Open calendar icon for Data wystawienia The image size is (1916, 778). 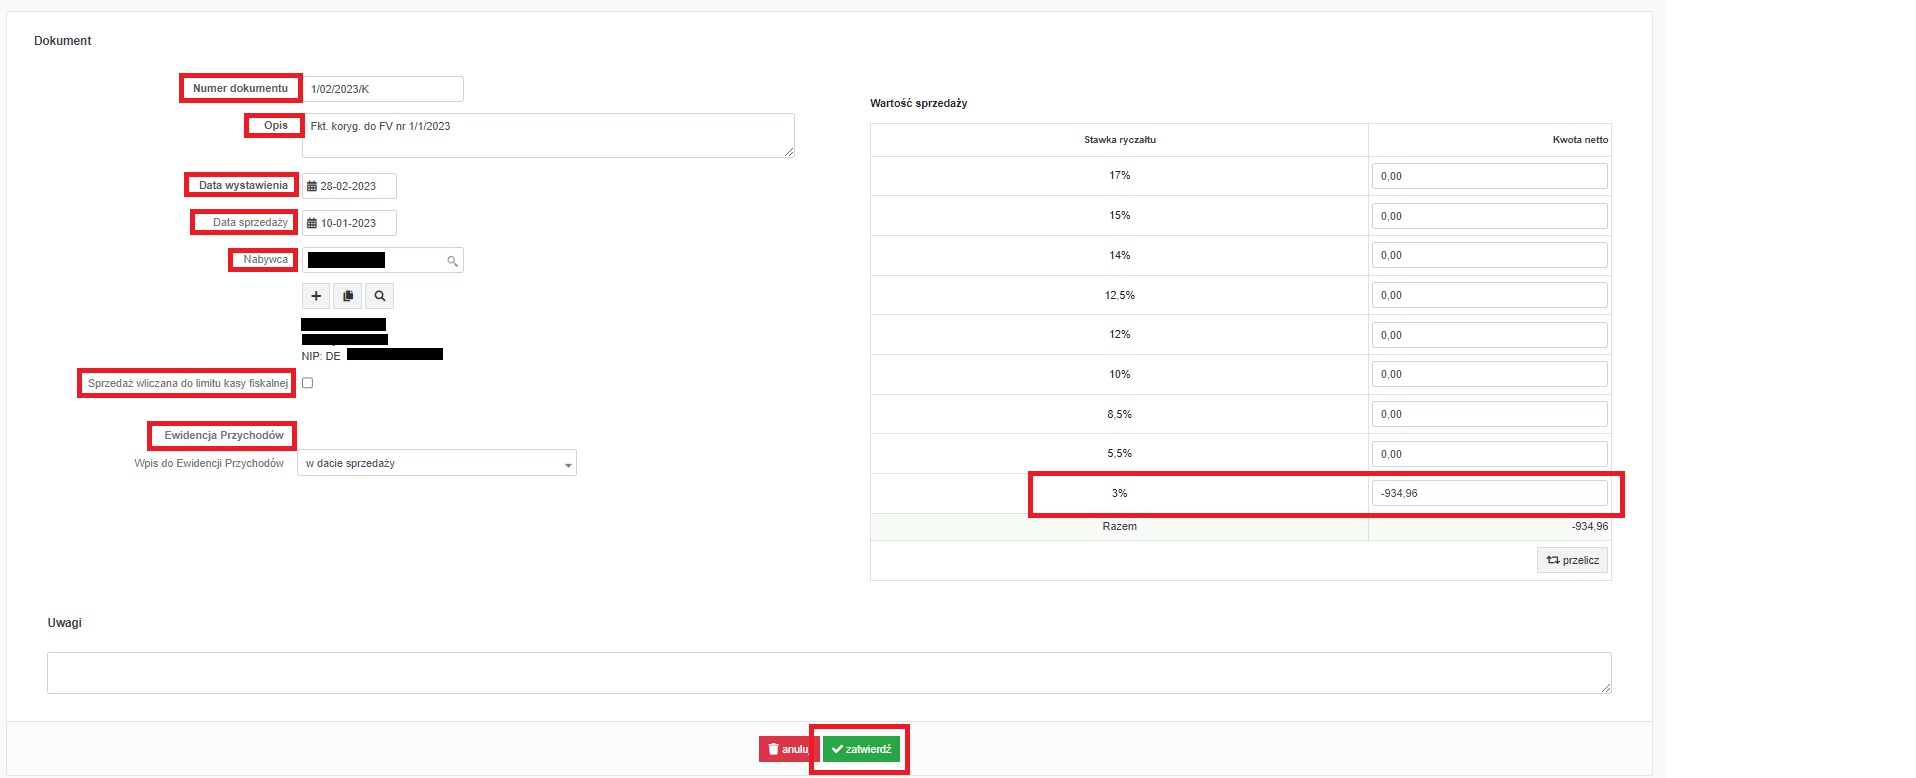pos(312,187)
